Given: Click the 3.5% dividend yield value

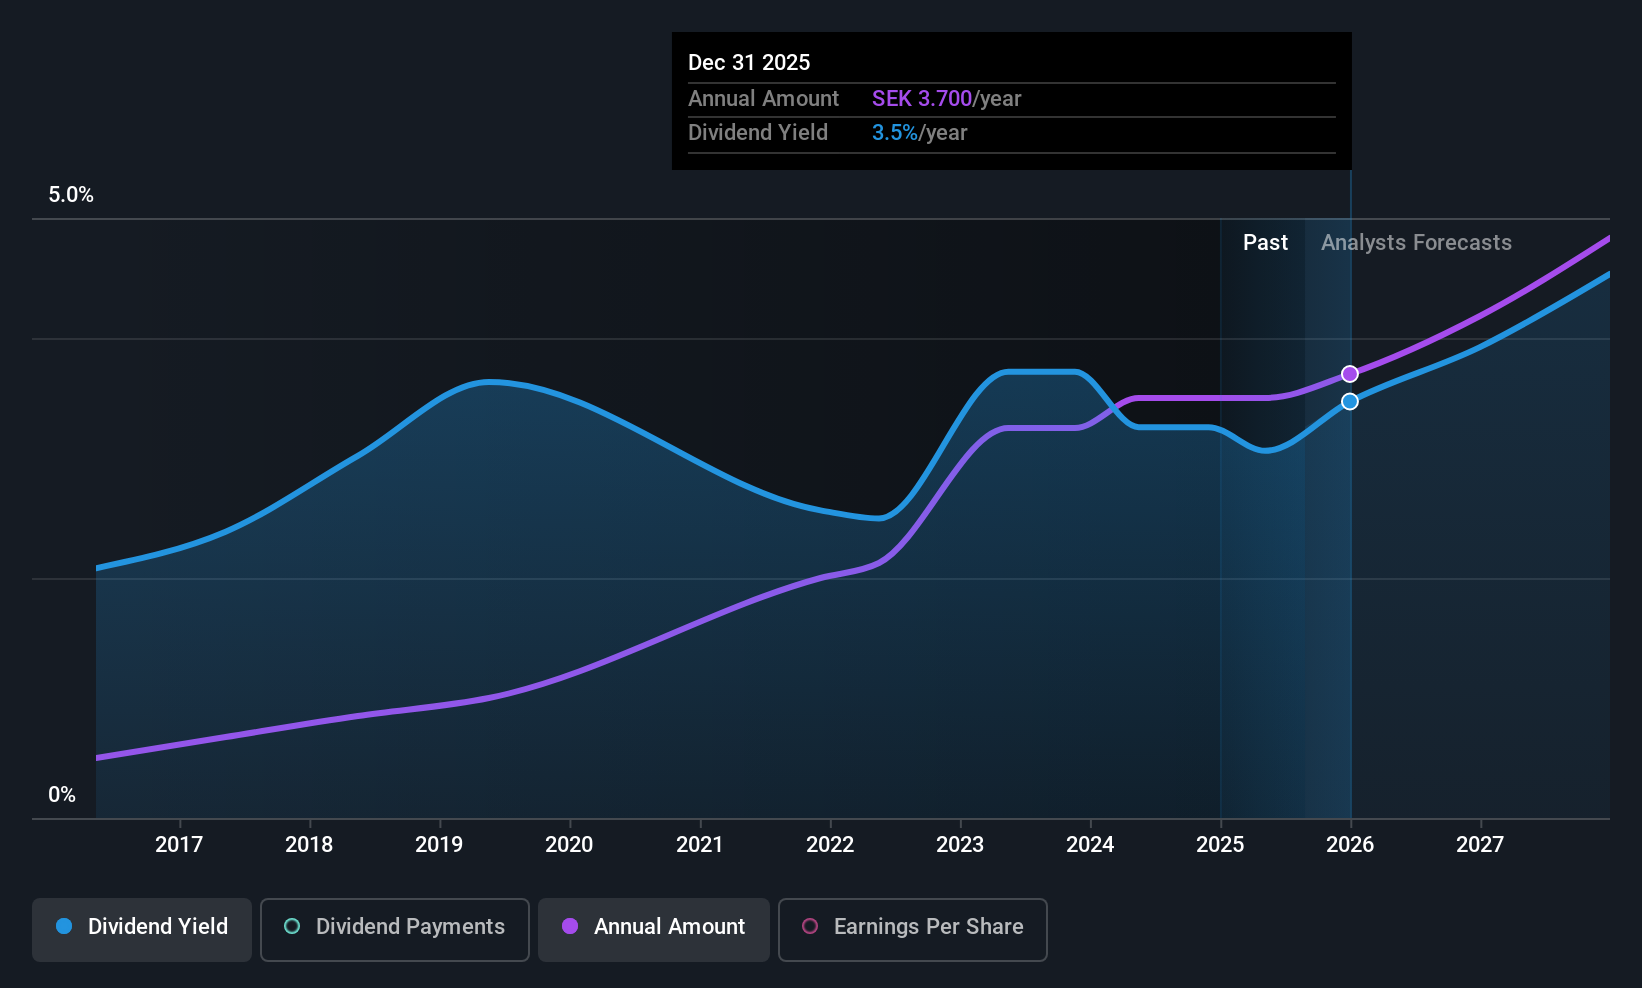Looking at the screenshot, I should click(894, 133).
